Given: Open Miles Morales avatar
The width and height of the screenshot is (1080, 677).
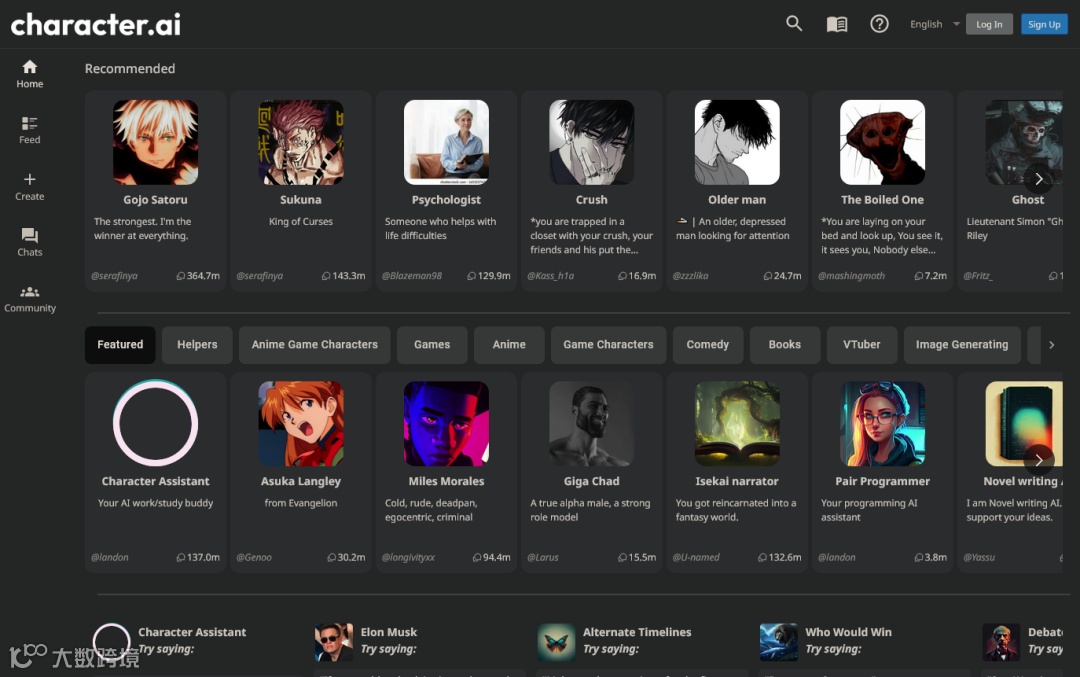Looking at the screenshot, I should coord(446,424).
